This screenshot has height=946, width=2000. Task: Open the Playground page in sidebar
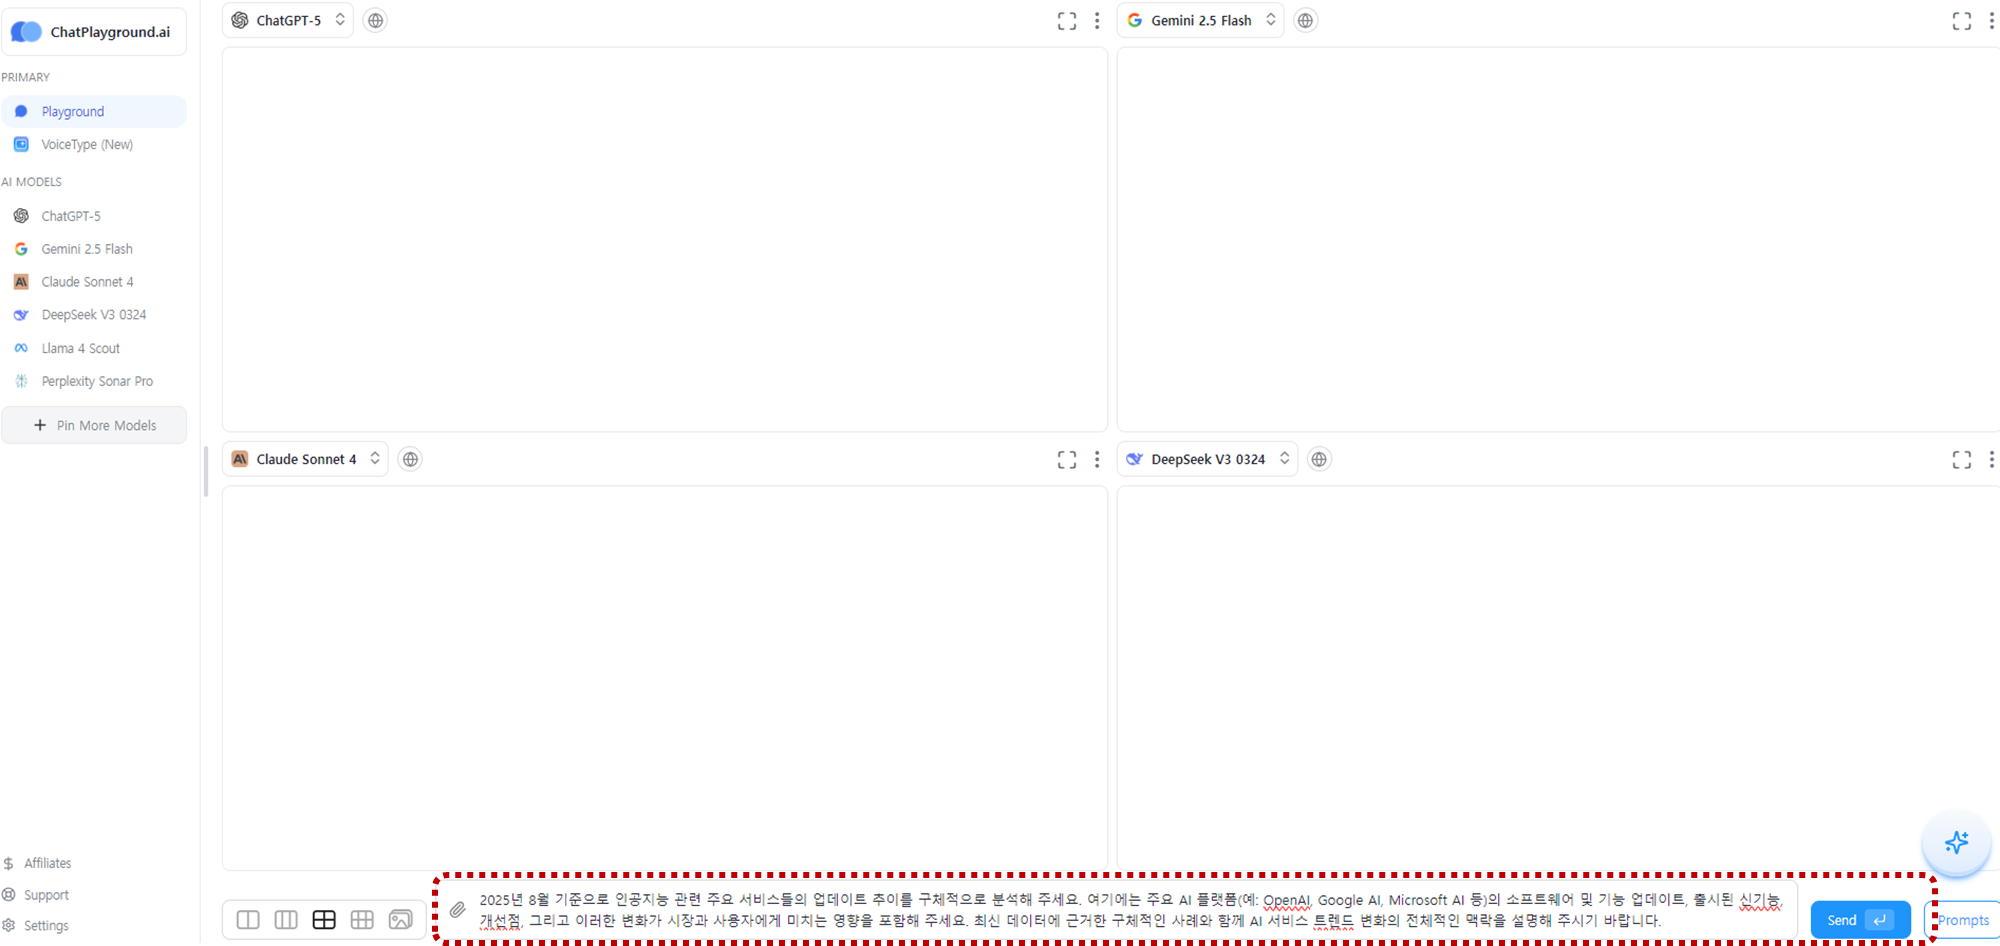[x=93, y=111]
